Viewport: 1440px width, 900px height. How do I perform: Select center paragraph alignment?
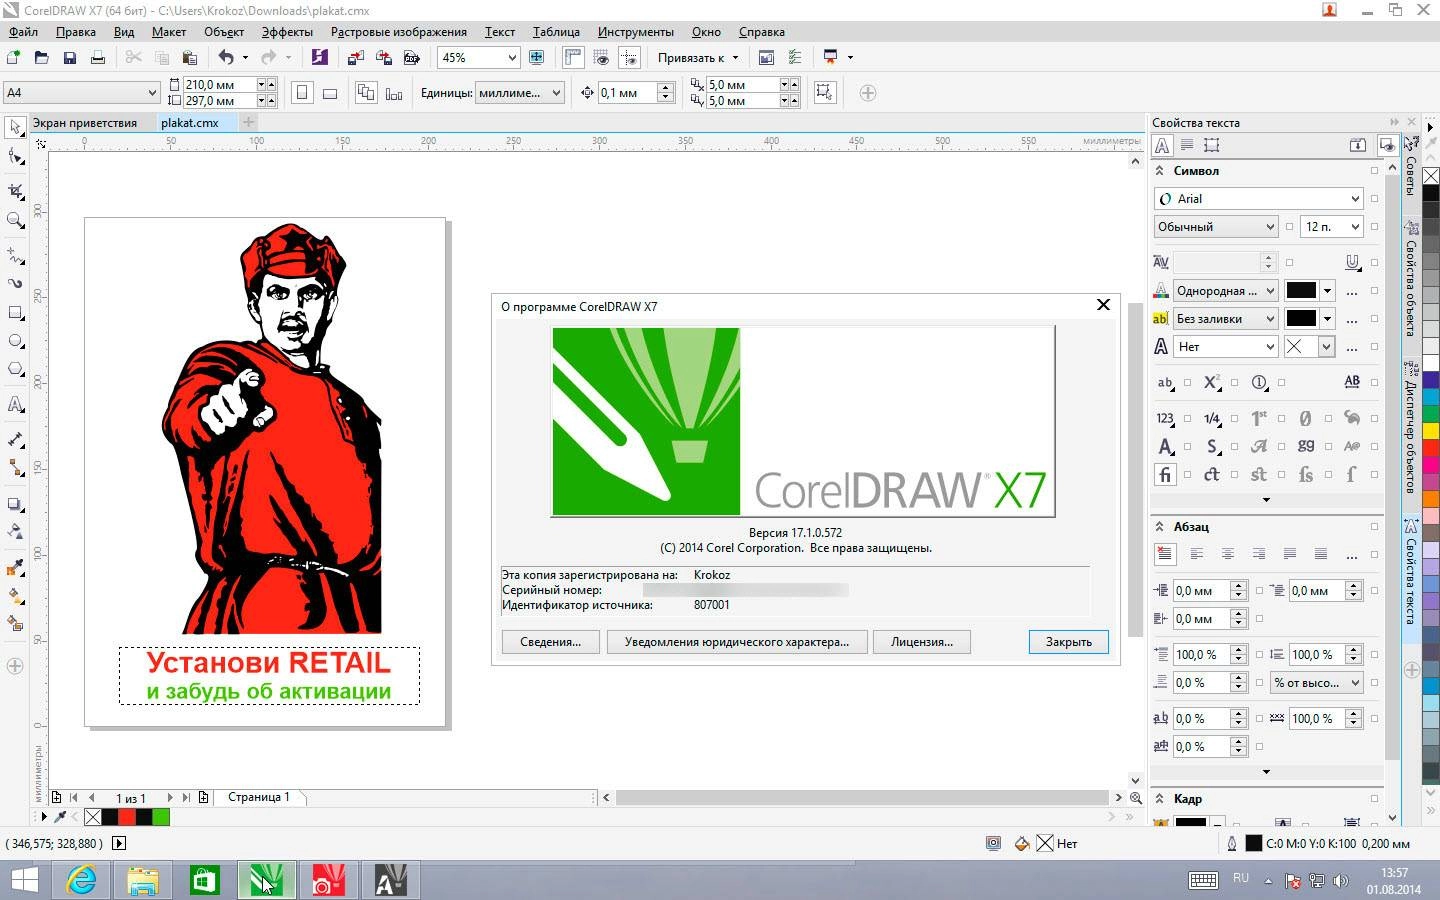tap(1227, 554)
